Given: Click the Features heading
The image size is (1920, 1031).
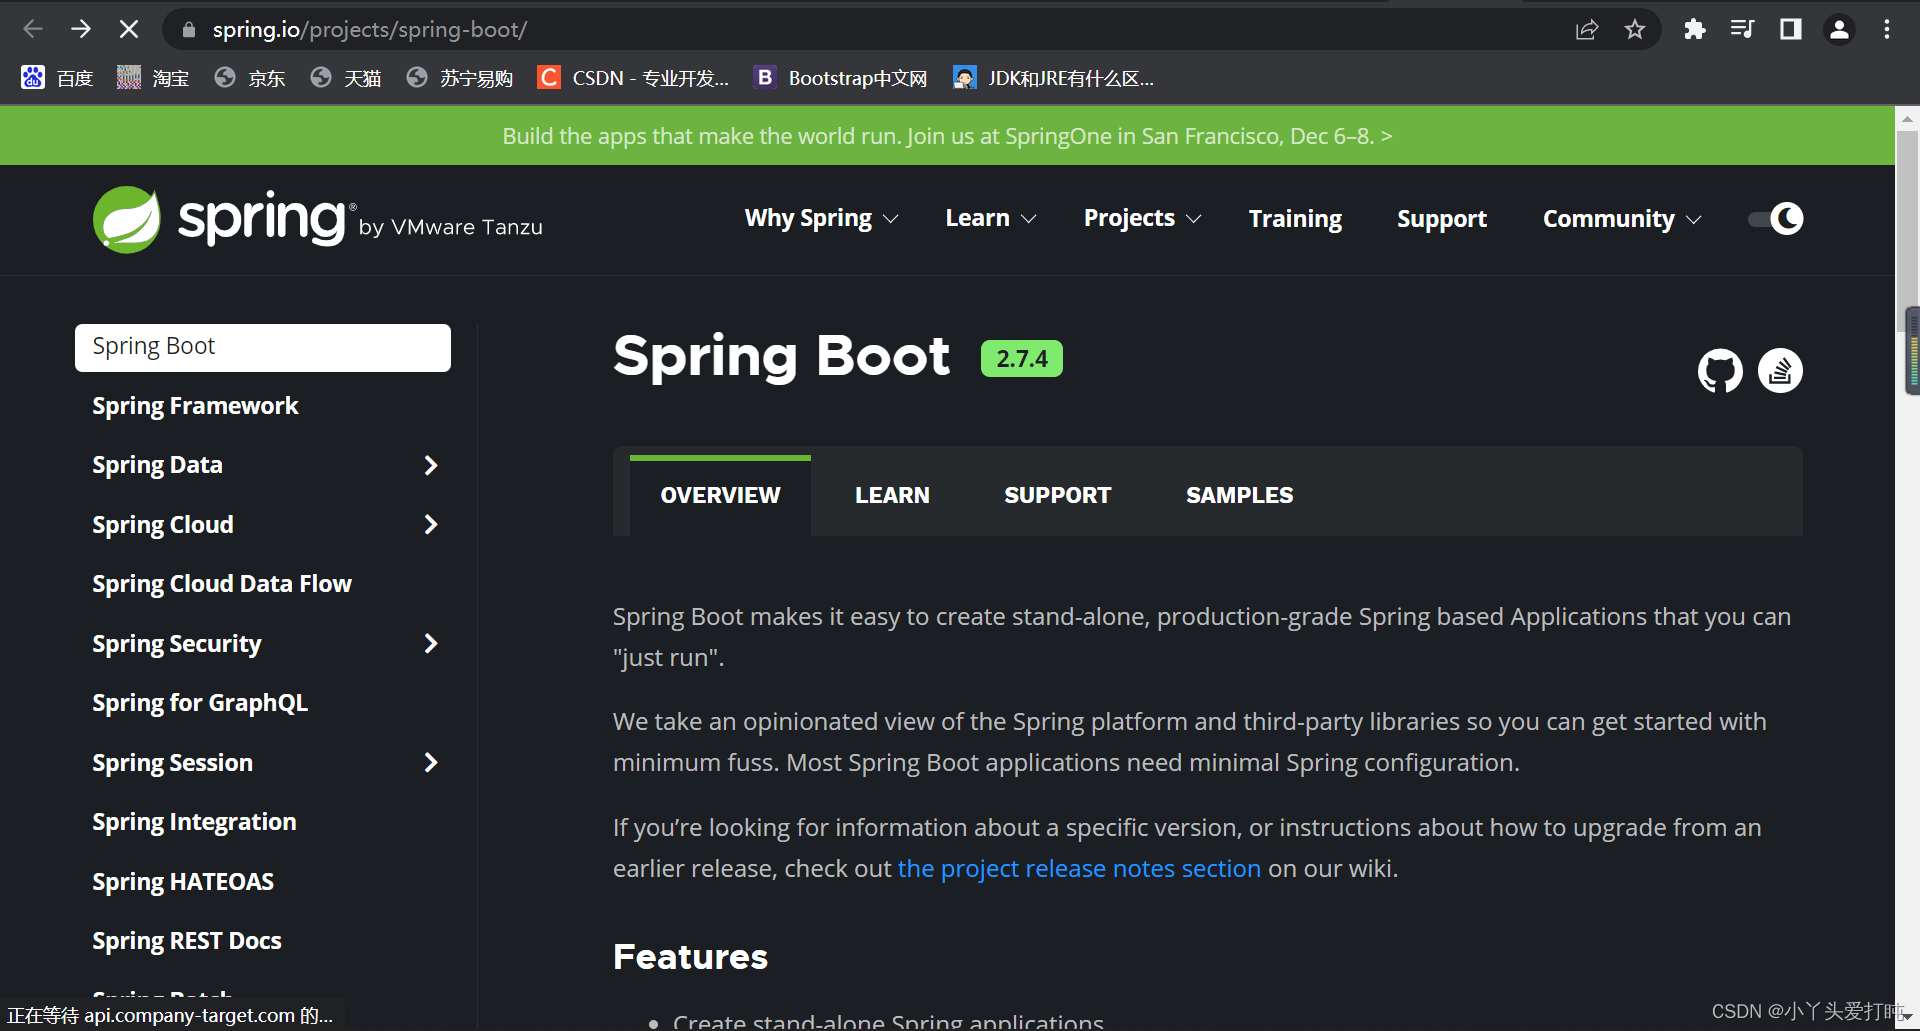Looking at the screenshot, I should pyautogui.click(x=690, y=956).
